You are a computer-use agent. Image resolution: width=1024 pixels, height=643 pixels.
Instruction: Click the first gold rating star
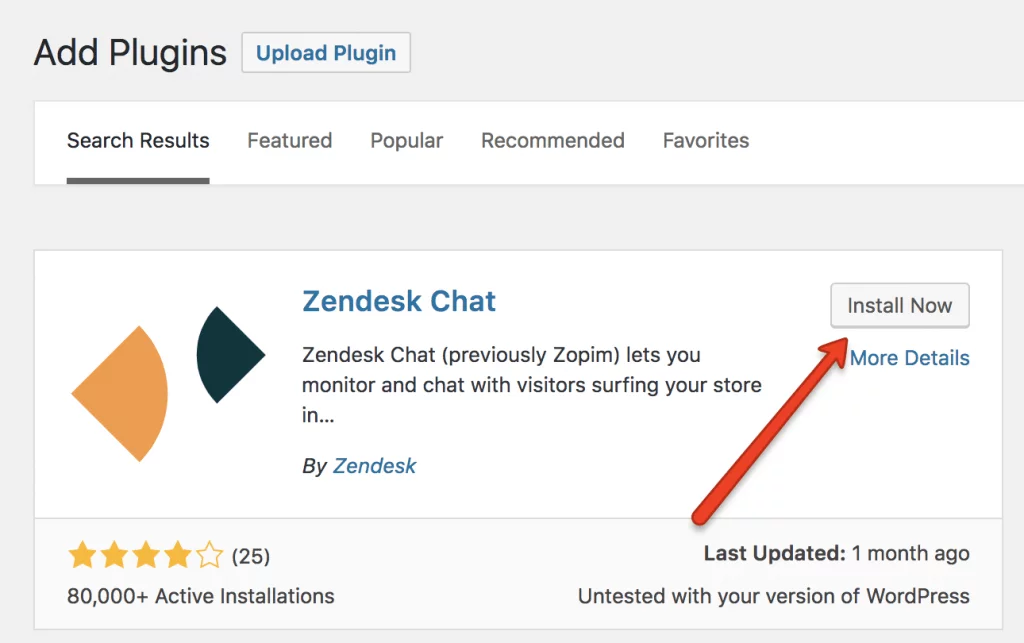[x=81, y=556]
